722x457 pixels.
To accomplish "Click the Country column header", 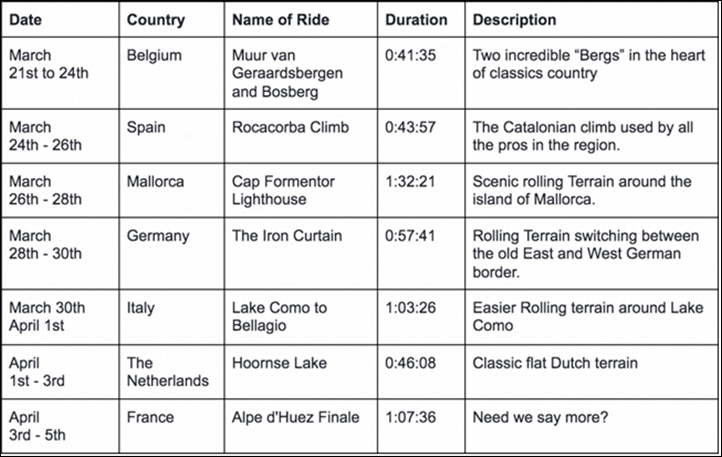I will click(172, 20).
